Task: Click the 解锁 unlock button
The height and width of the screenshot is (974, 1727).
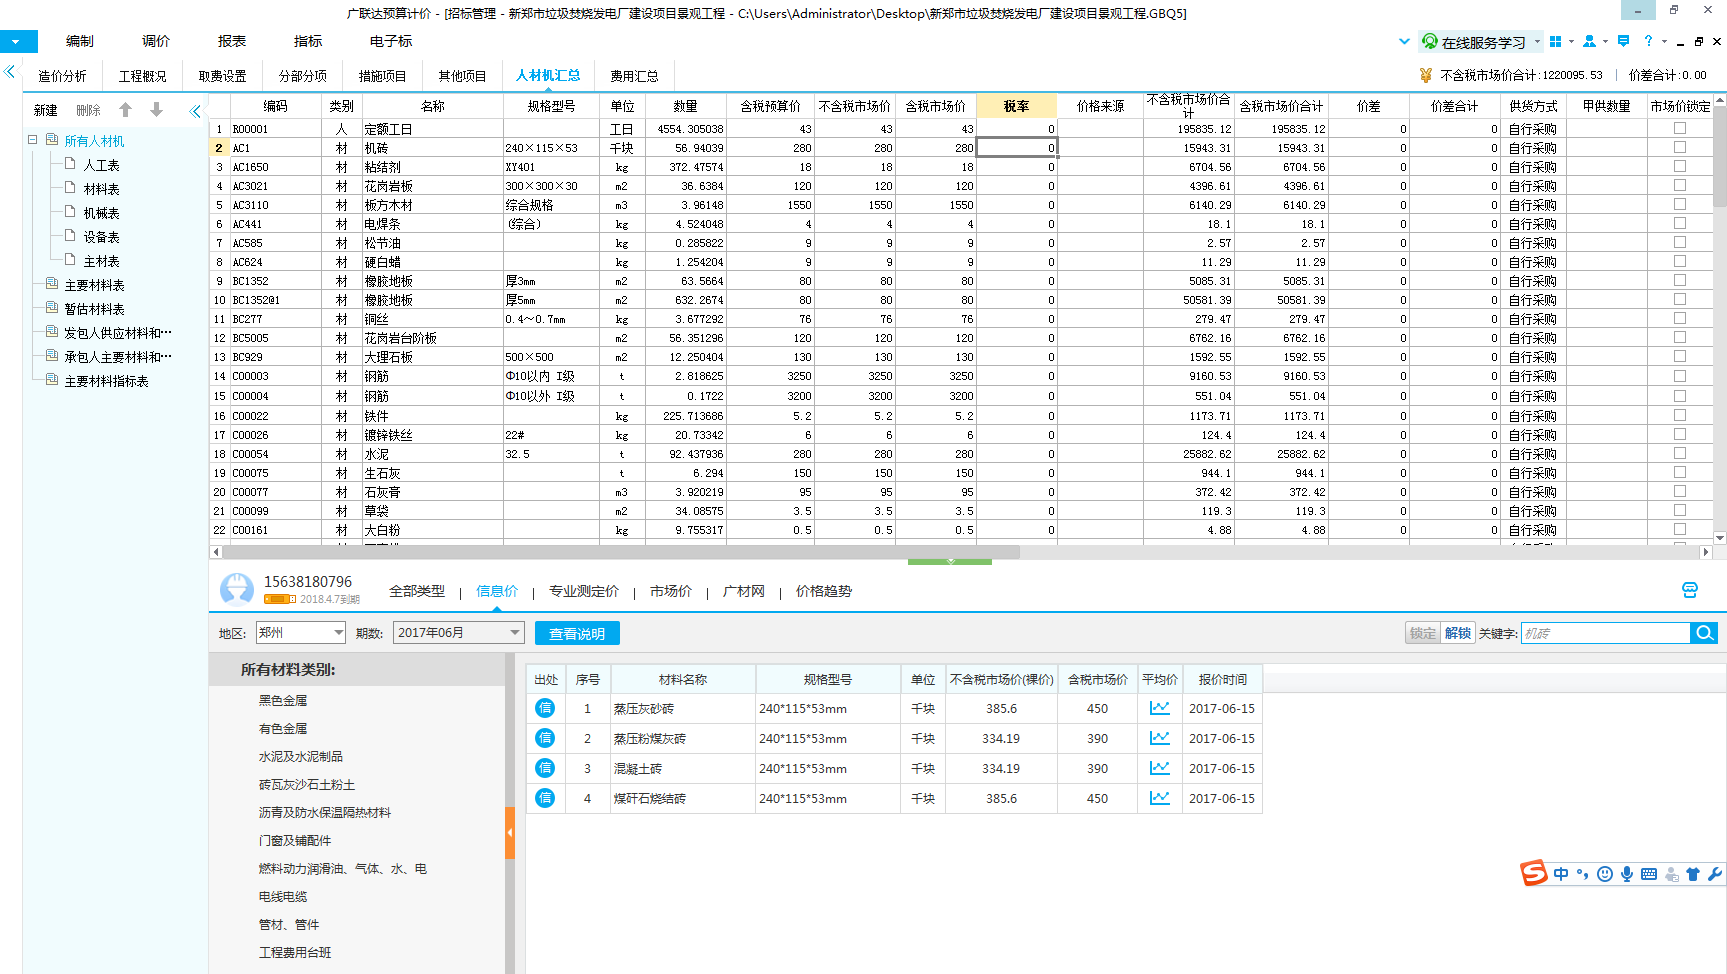Action: click(x=1458, y=633)
